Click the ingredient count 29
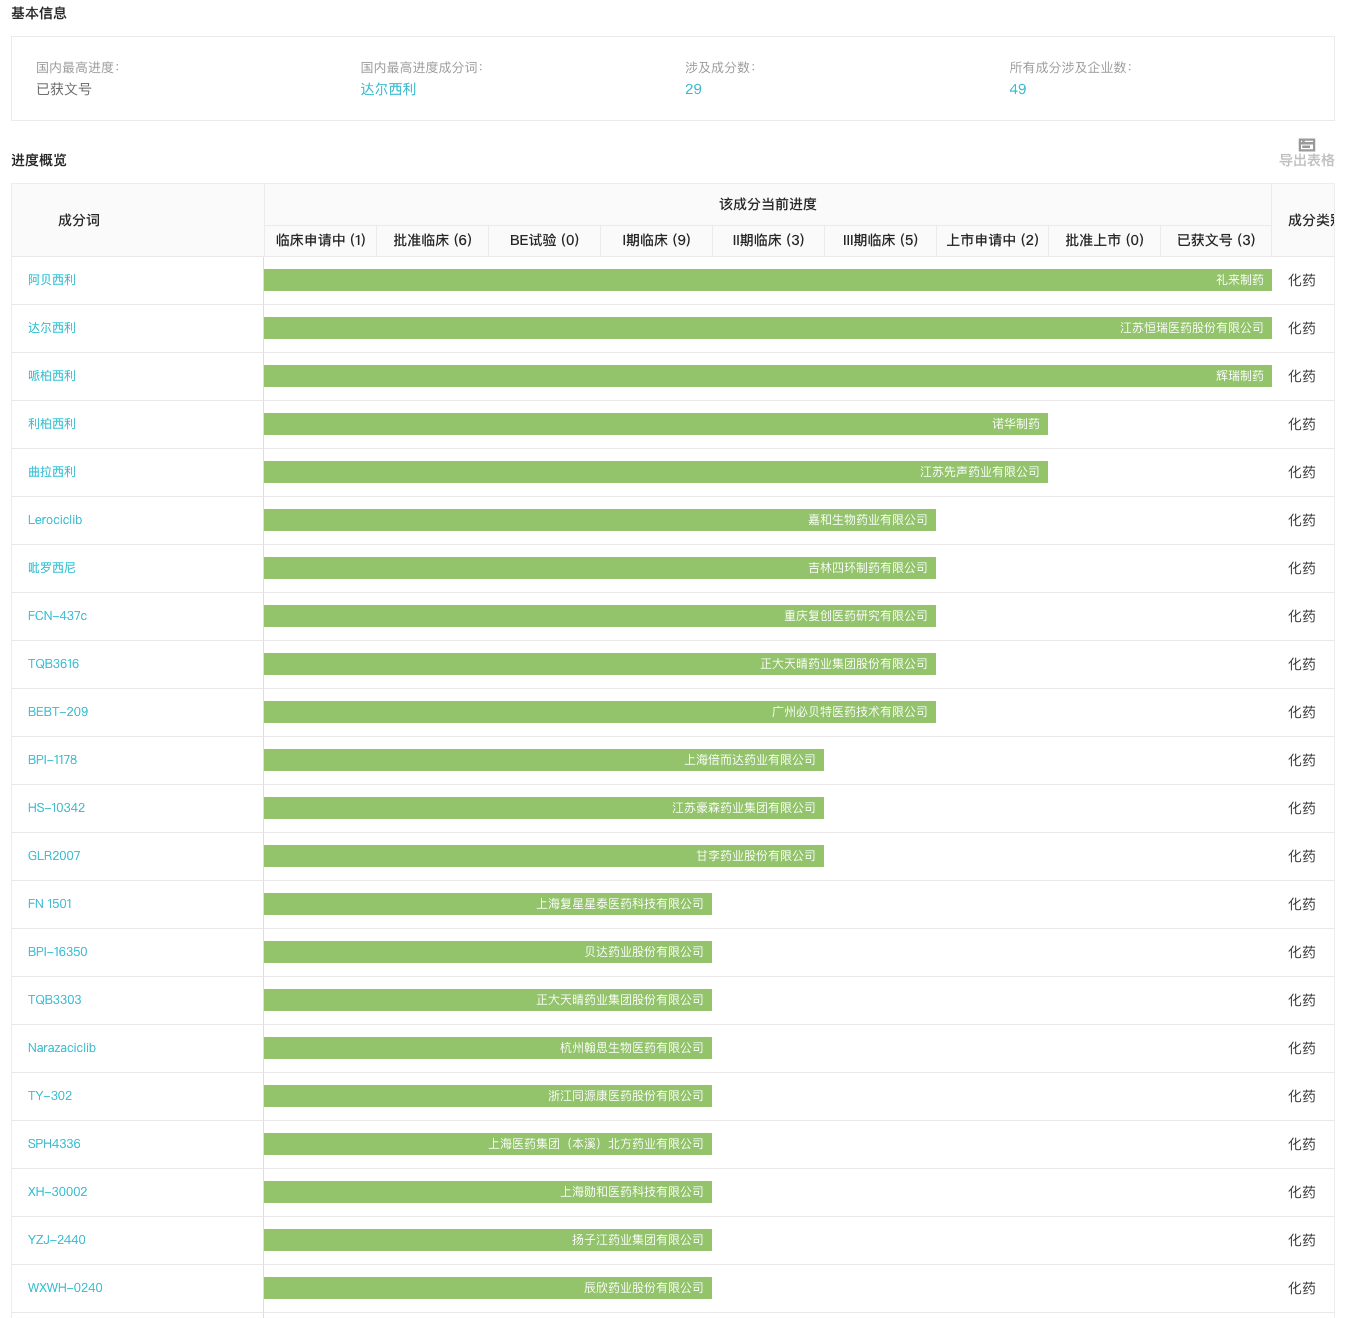This screenshot has height=1318, width=1346. 693,89
